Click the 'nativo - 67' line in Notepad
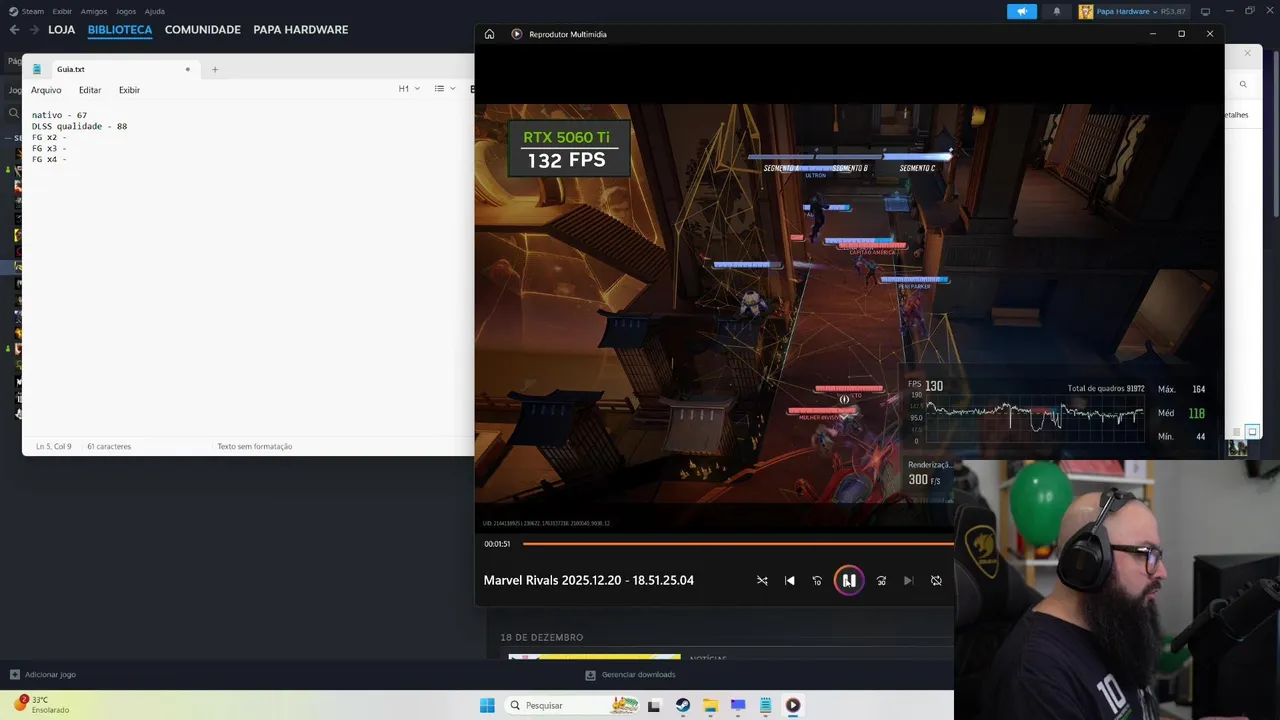 coord(59,115)
